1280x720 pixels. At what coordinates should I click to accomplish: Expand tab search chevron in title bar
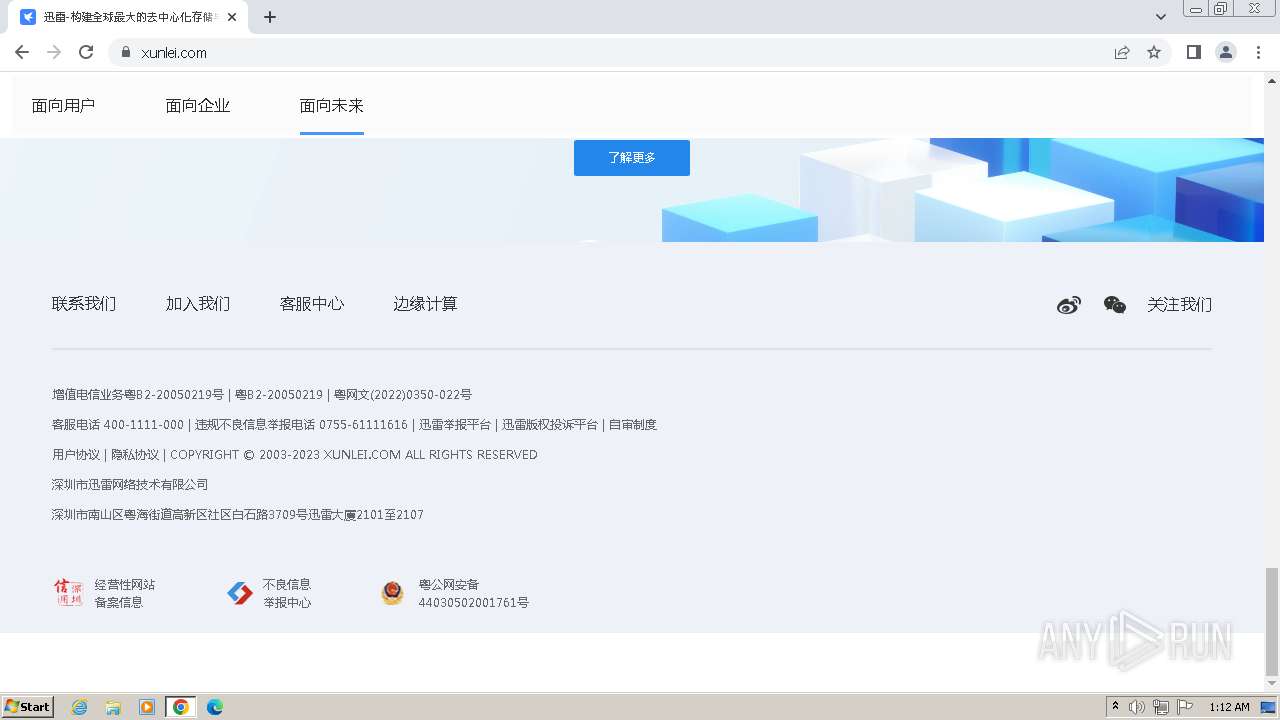[1161, 17]
